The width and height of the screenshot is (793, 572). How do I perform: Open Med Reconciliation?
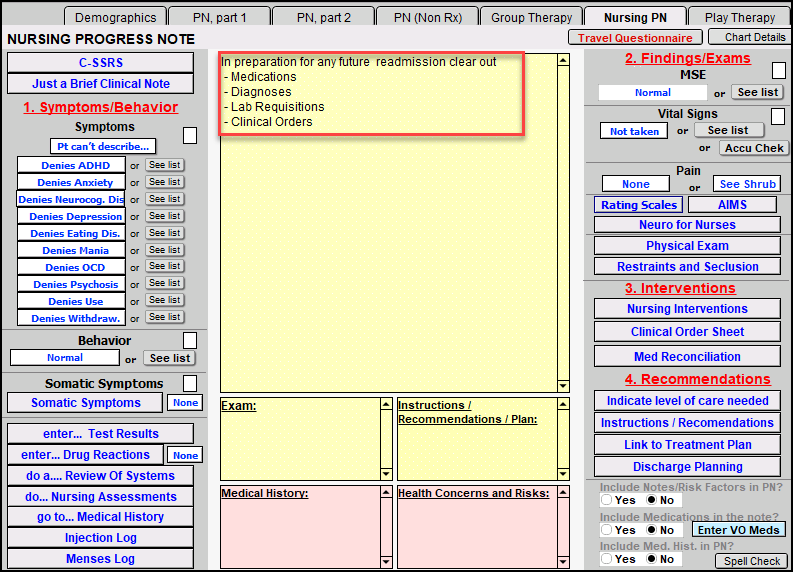(687, 356)
